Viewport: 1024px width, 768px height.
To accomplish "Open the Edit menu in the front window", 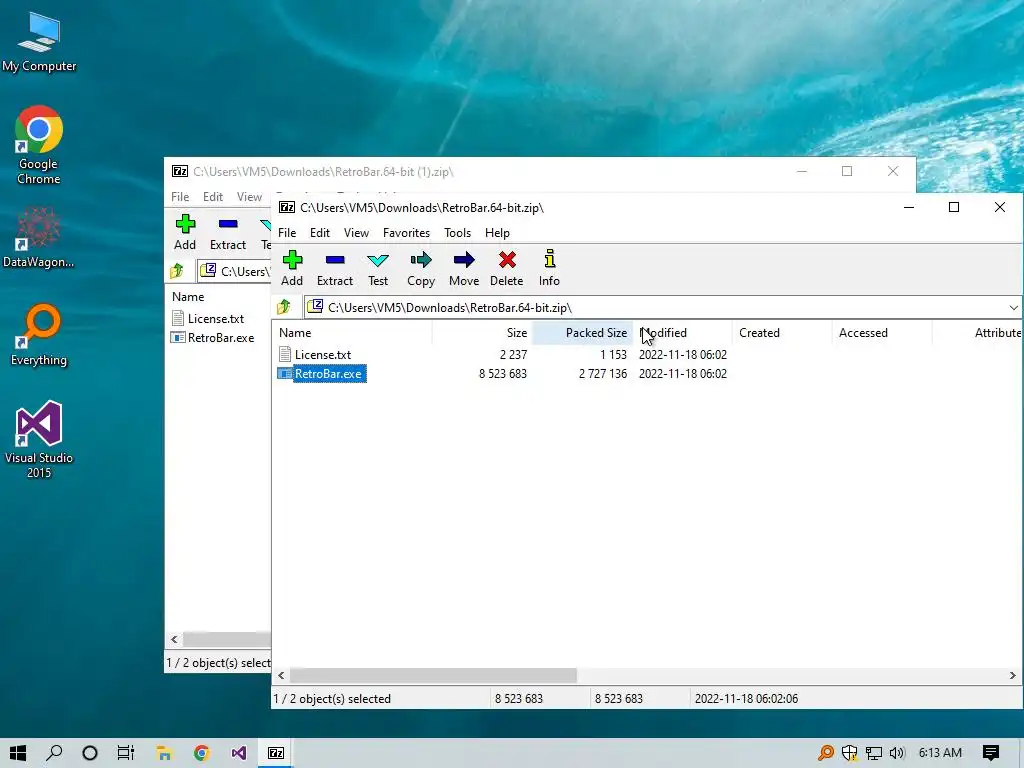I will (x=319, y=232).
